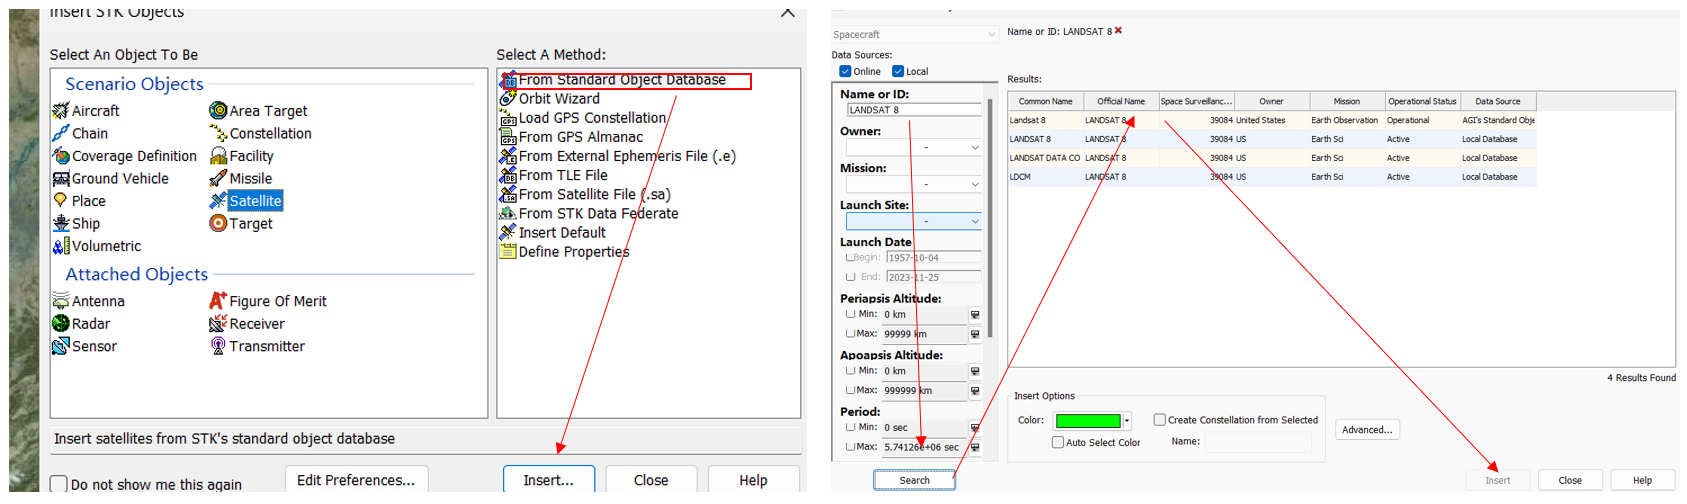Screen dimensions: 1687x504
Task: Select the Receiver attached object
Action: [247, 324]
